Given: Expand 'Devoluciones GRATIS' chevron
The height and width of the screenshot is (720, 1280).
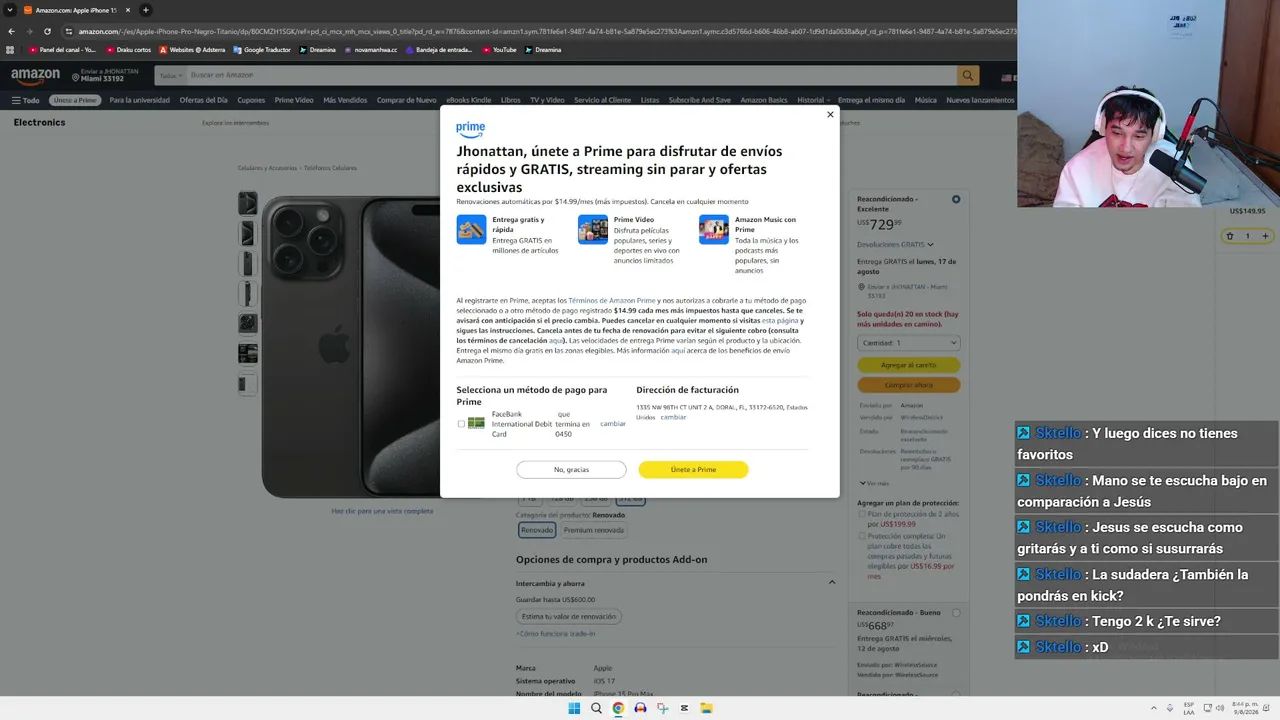Looking at the screenshot, I should click(930, 244).
